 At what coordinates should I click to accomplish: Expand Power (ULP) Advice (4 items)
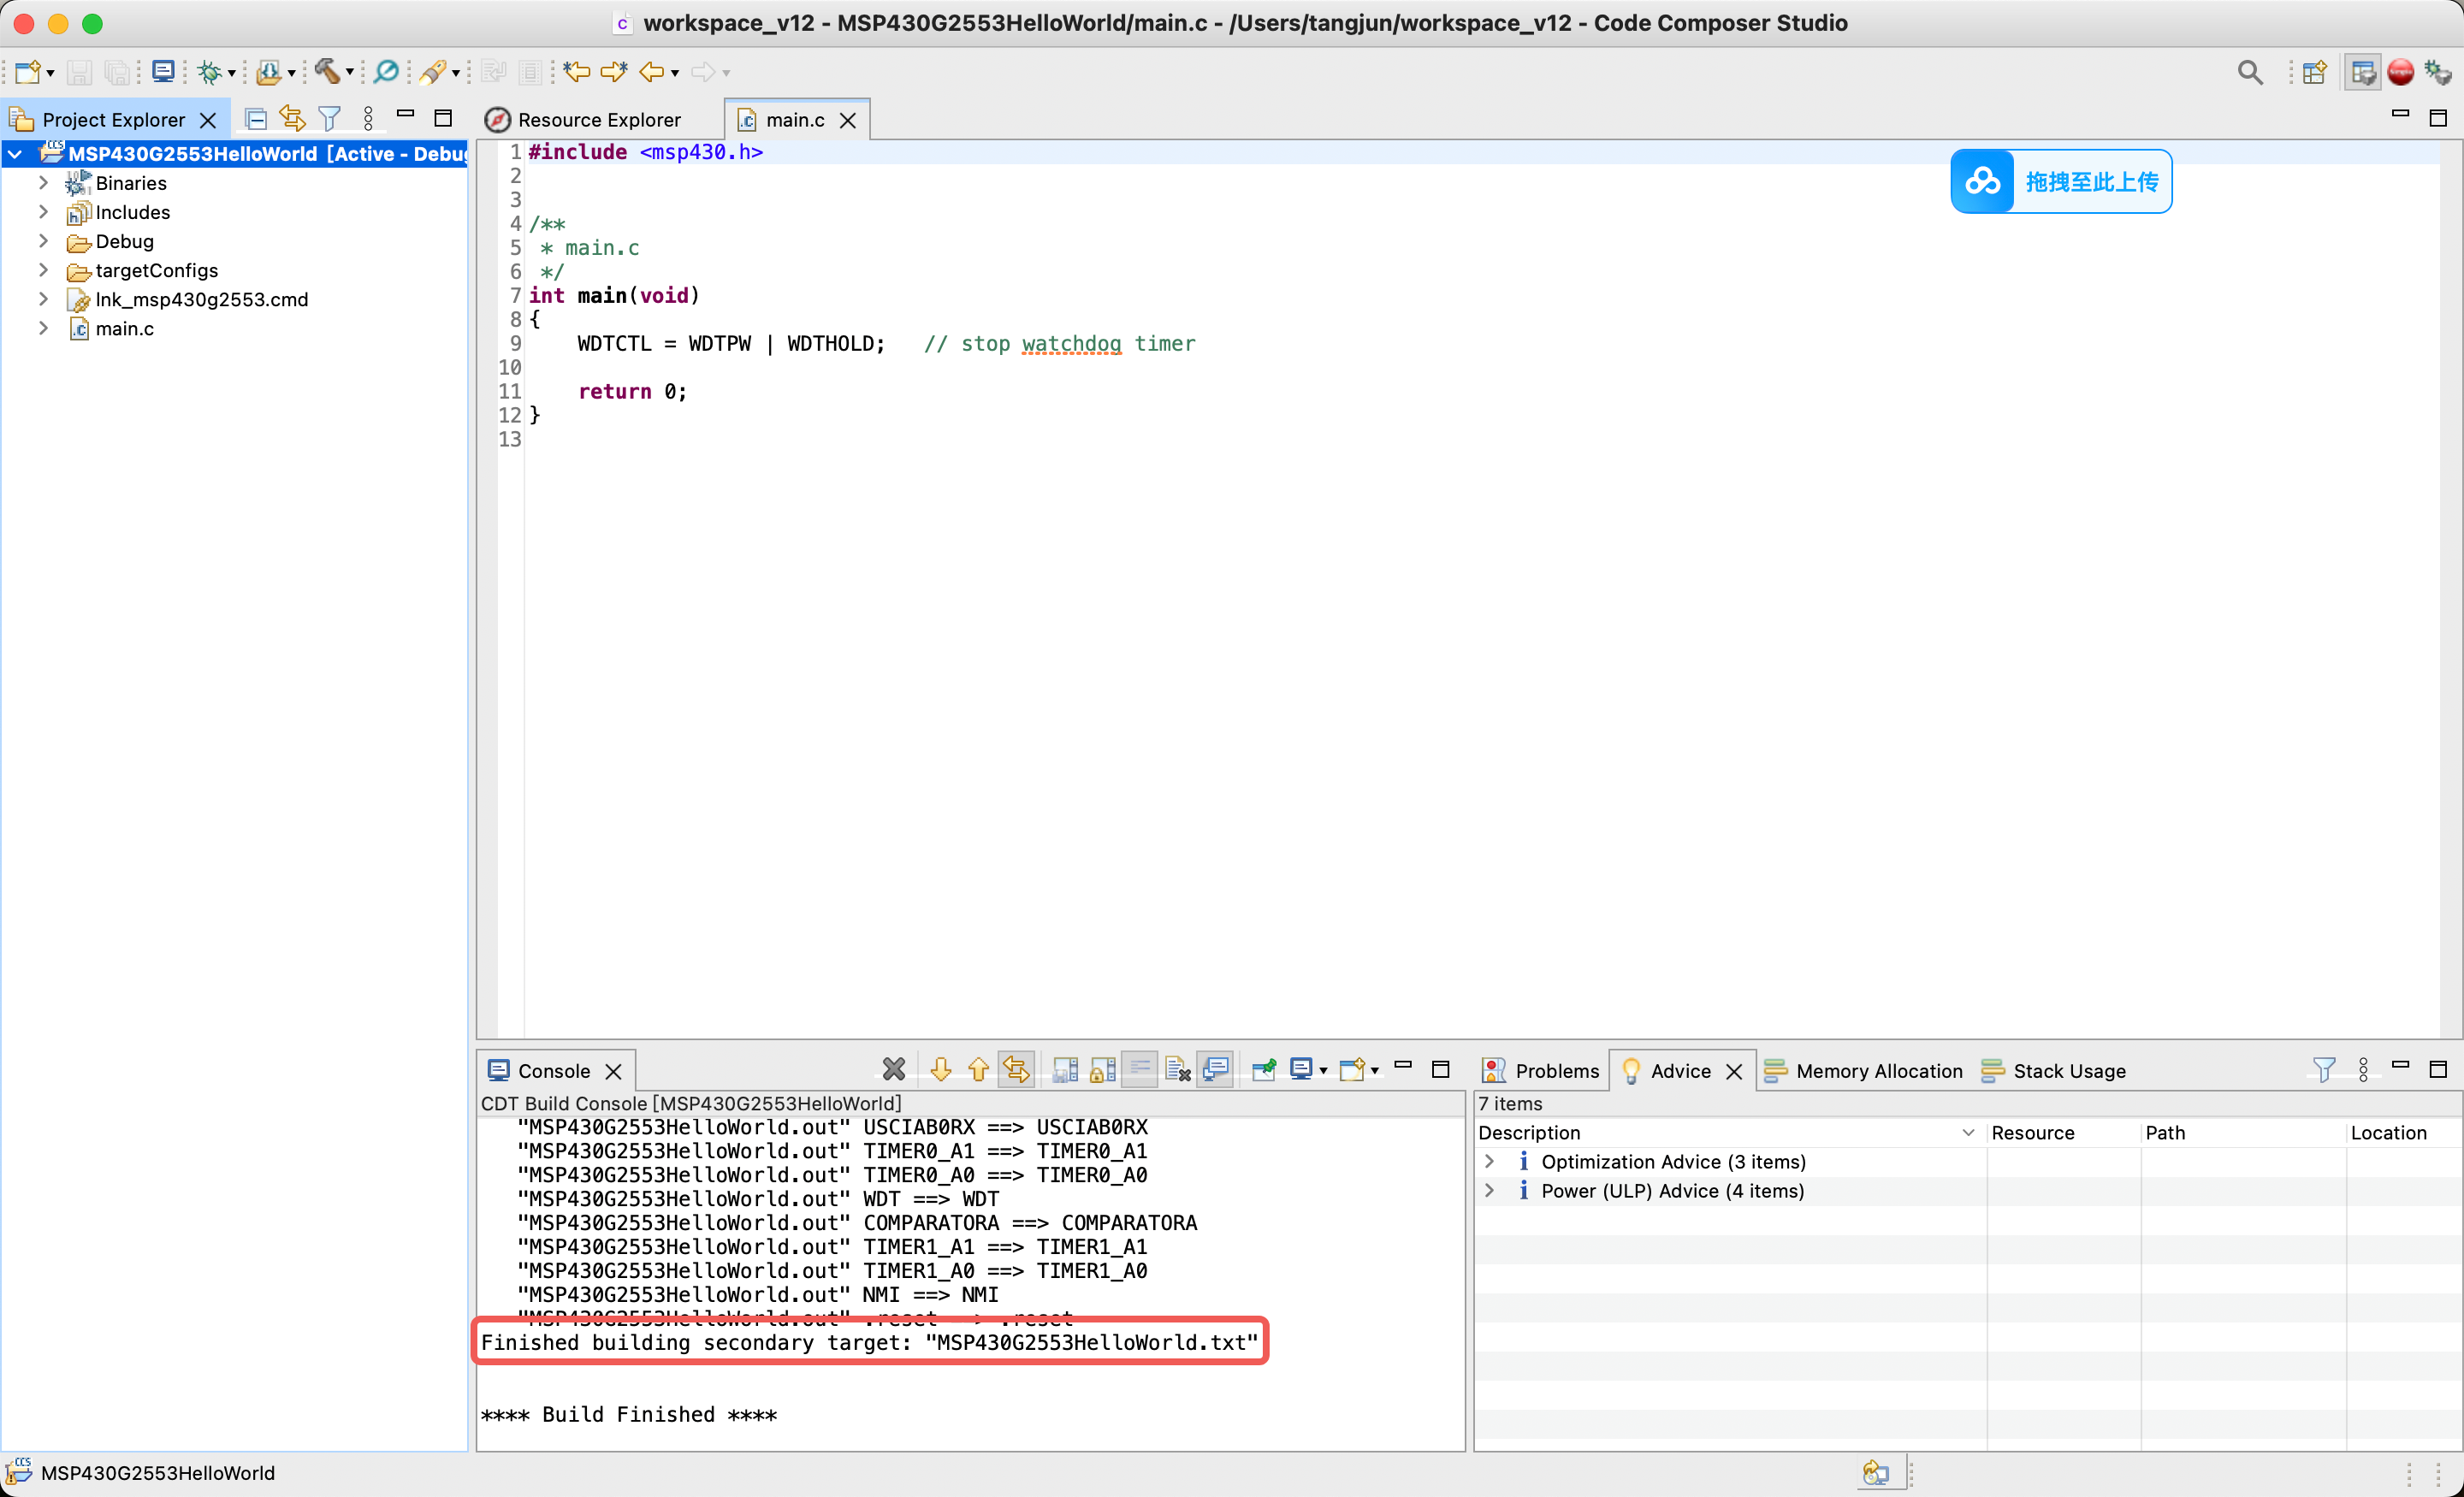coord(1489,1190)
